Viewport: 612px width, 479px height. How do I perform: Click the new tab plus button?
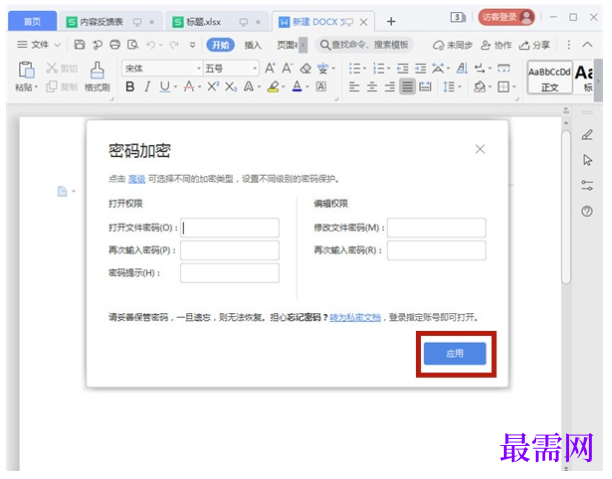(x=391, y=21)
